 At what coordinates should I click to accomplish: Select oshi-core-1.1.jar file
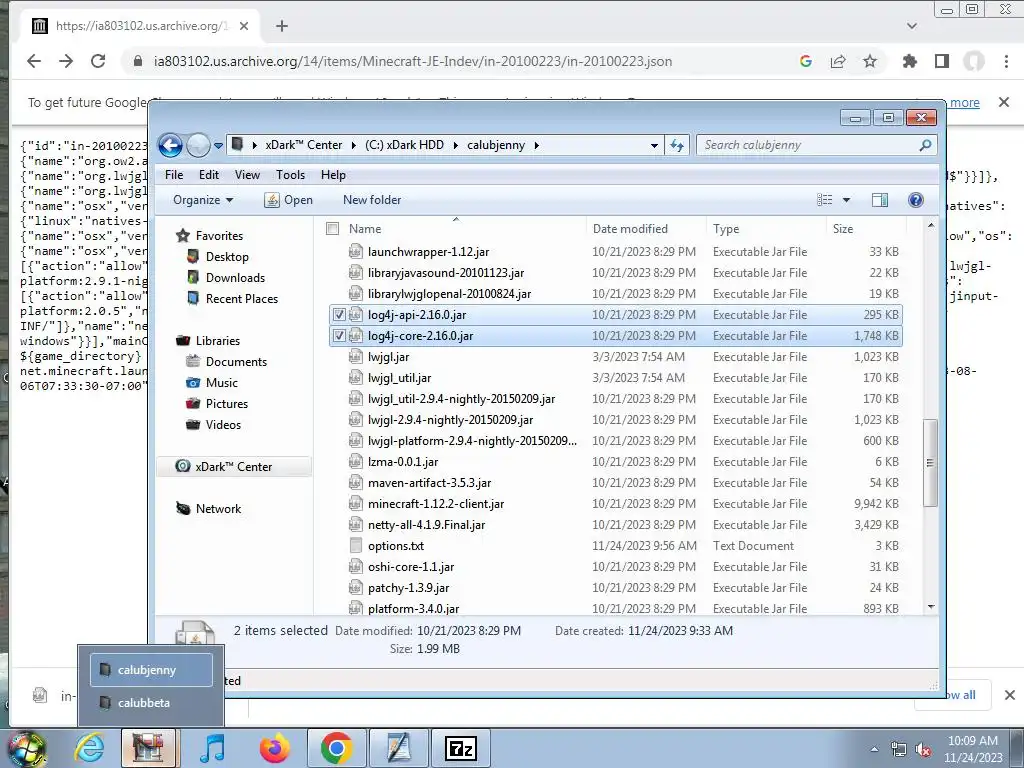(411, 567)
